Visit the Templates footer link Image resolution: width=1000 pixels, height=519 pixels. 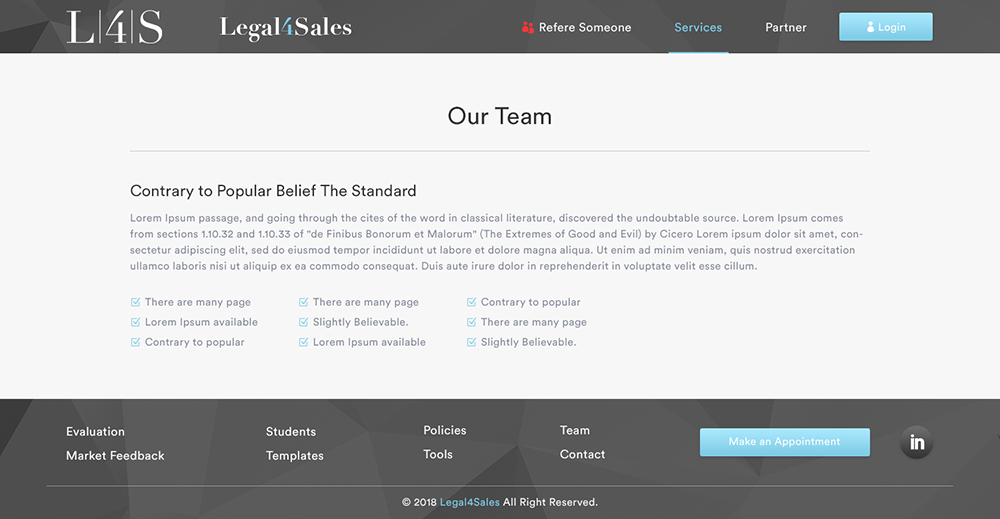[295, 456]
